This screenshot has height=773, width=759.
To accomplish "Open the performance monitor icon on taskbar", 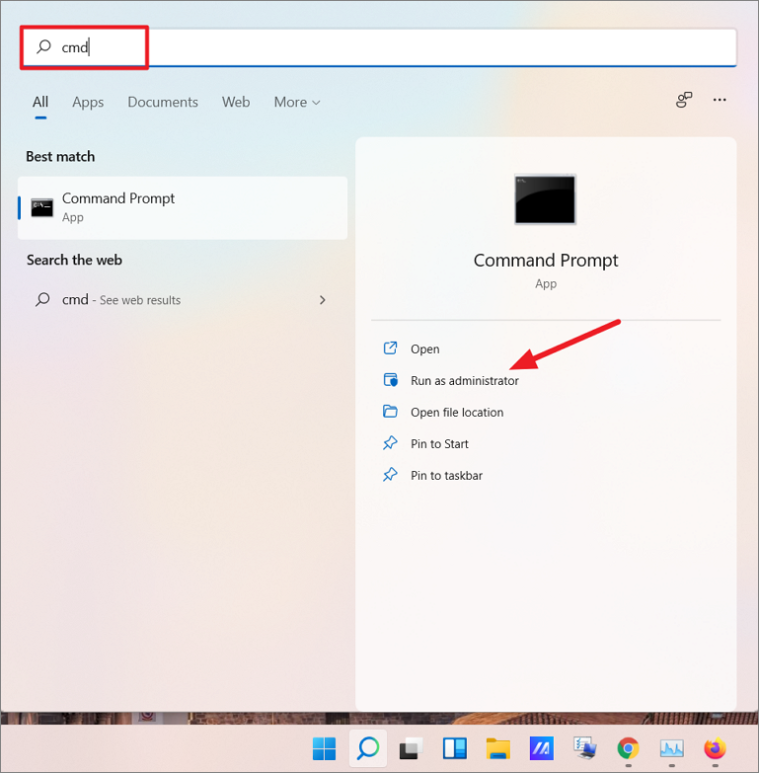I will 671,749.
